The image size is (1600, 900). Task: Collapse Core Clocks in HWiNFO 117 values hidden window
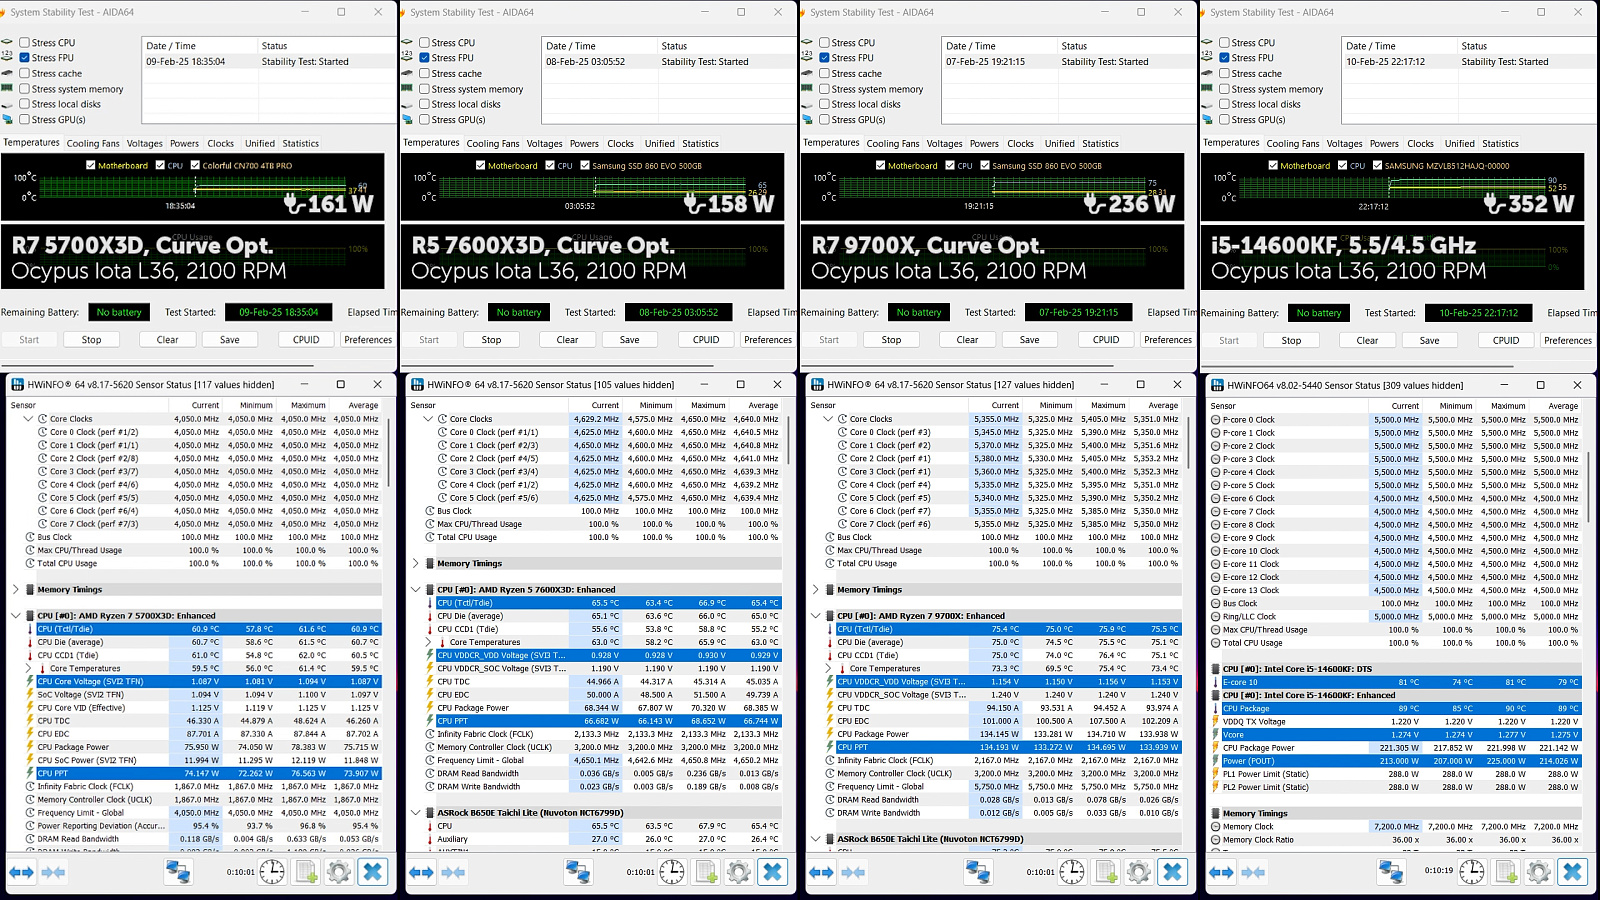pos(28,419)
